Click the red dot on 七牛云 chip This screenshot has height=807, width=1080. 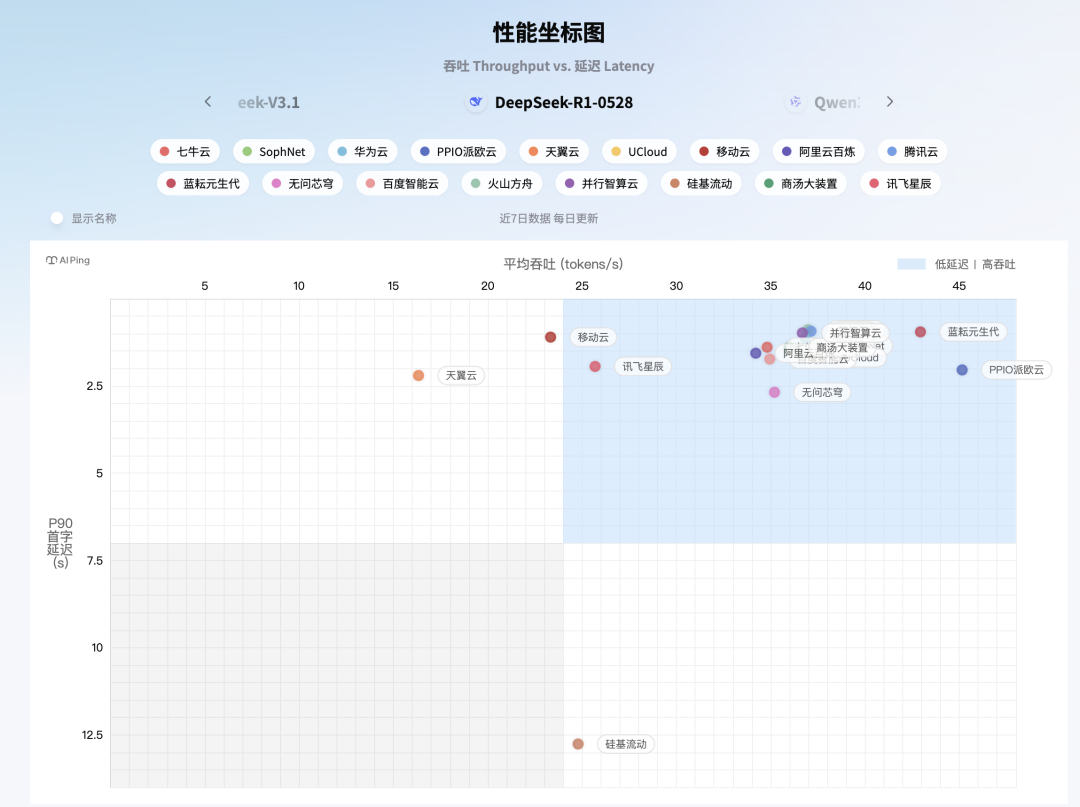point(166,151)
